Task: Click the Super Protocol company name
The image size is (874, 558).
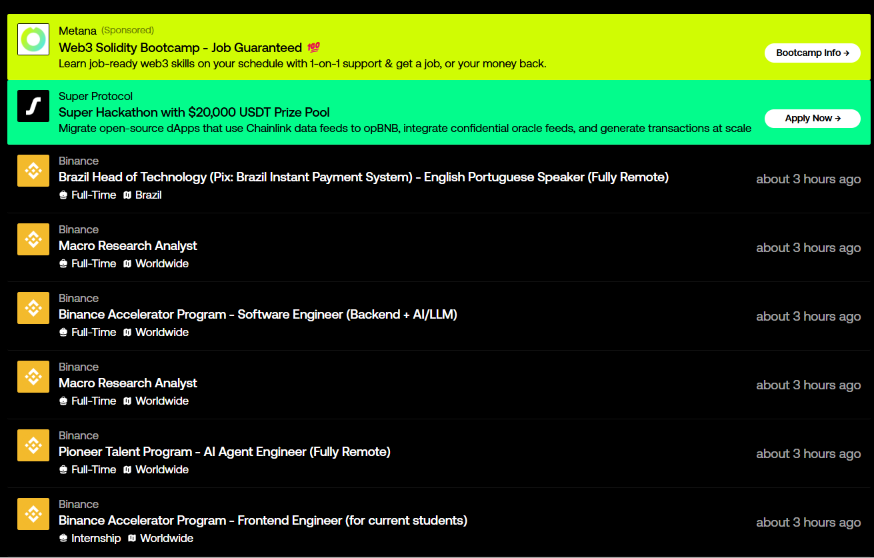Action: (95, 96)
